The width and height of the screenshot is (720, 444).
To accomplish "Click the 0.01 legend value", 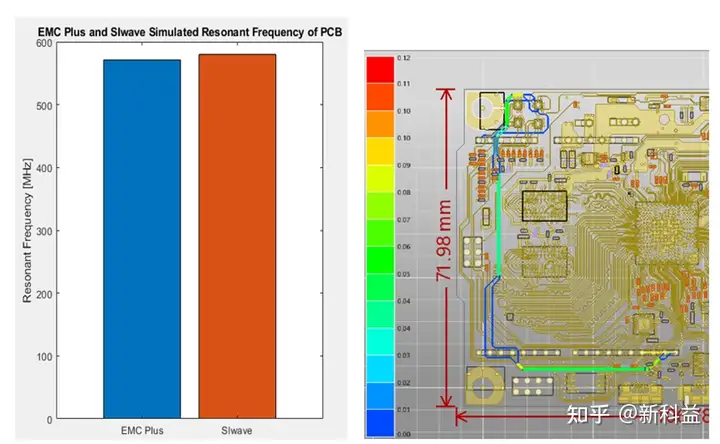I will pos(404,410).
